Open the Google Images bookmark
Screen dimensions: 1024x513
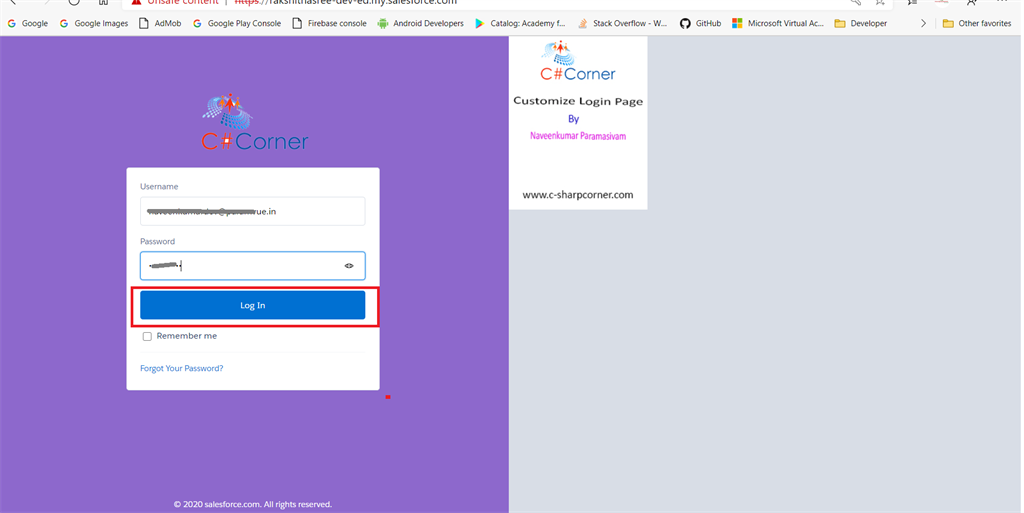point(94,23)
